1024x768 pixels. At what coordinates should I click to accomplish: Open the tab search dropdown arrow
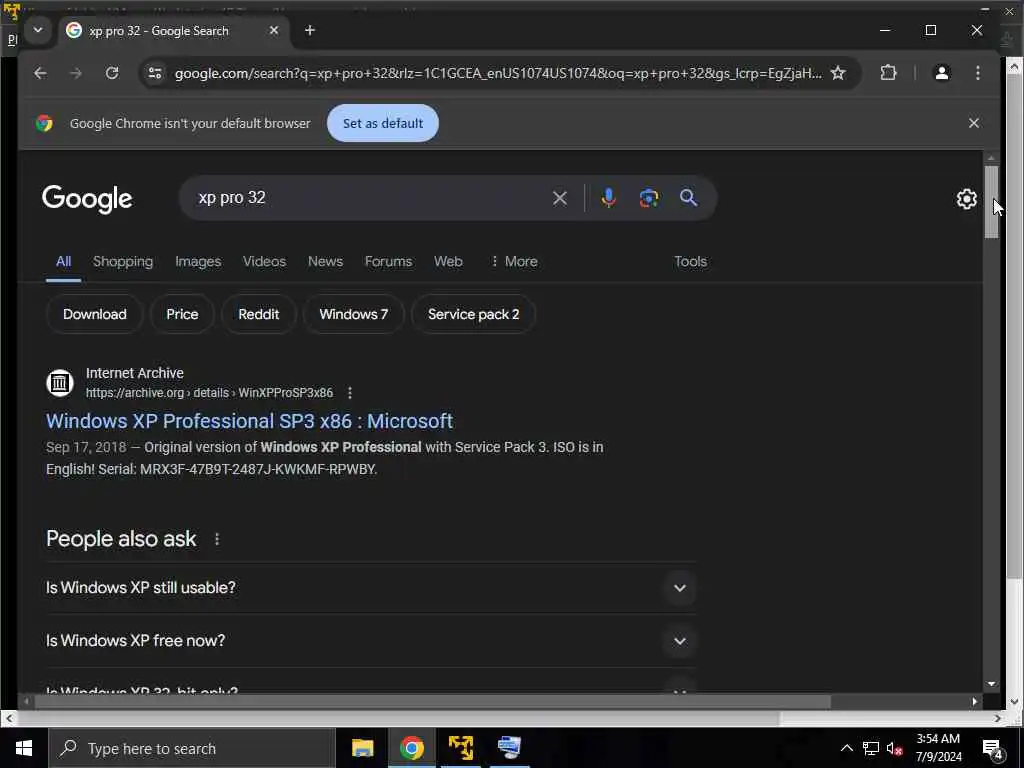38,30
